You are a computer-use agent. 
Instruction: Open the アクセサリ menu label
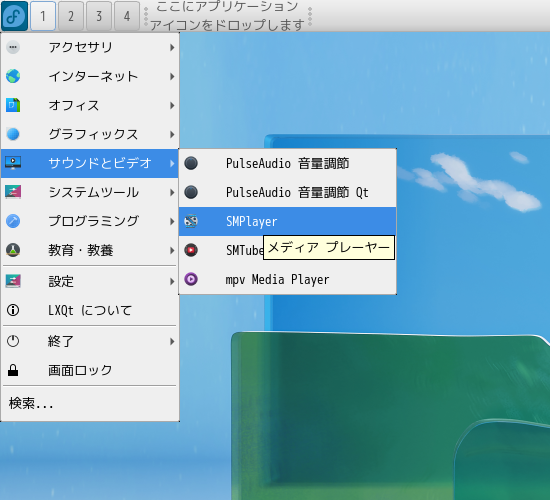click(x=80, y=47)
